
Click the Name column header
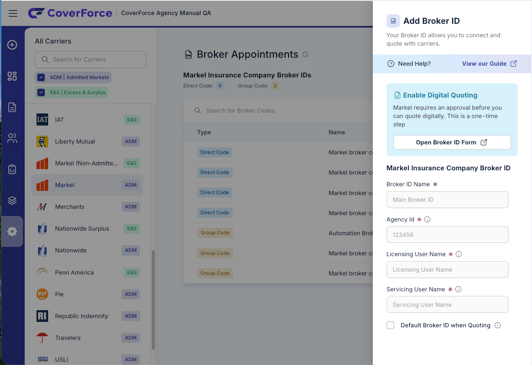pyautogui.click(x=337, y=132)
